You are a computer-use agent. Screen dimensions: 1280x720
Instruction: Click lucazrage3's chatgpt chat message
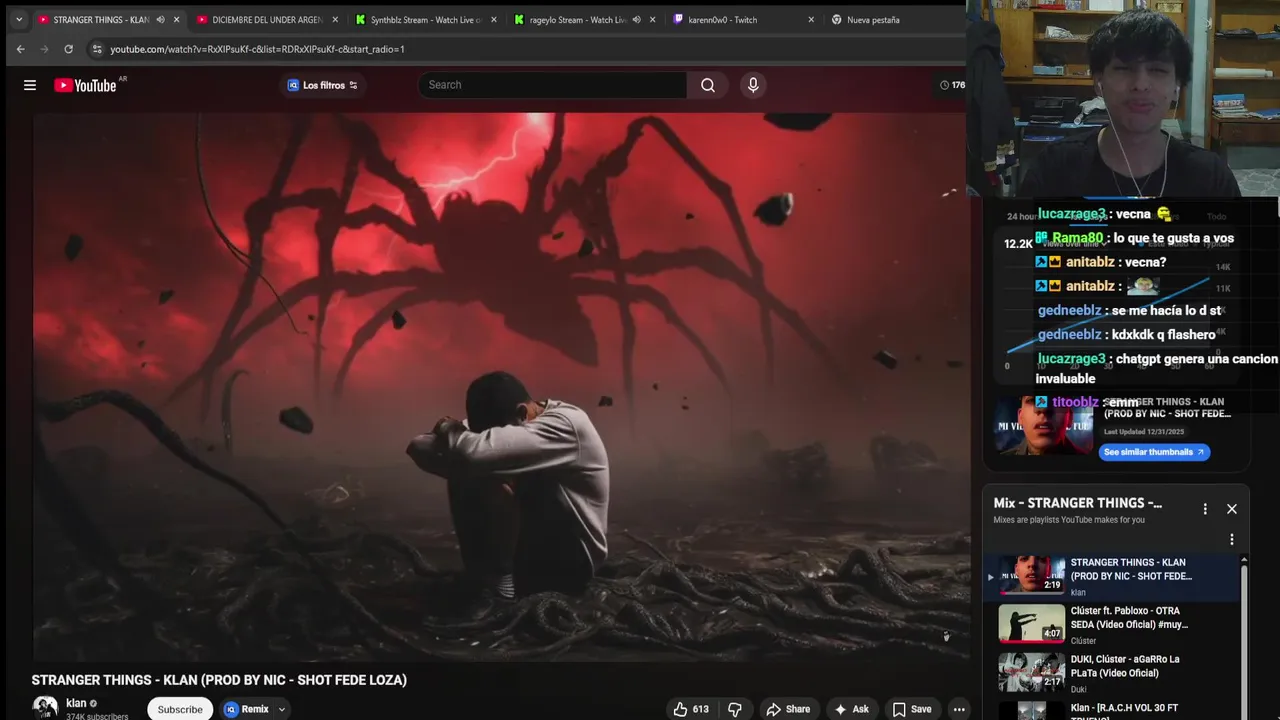(x=1157, y=368)
